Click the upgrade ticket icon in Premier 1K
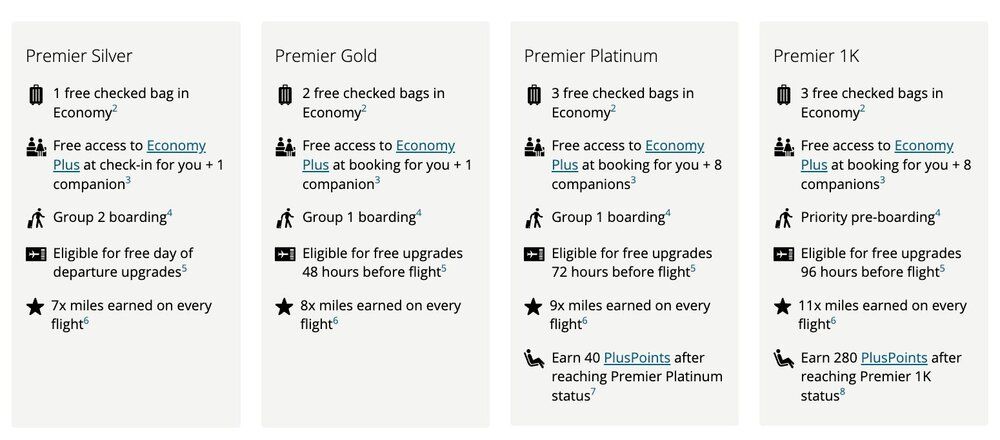Screen dimensions: 1000x440 pos(783,254)
